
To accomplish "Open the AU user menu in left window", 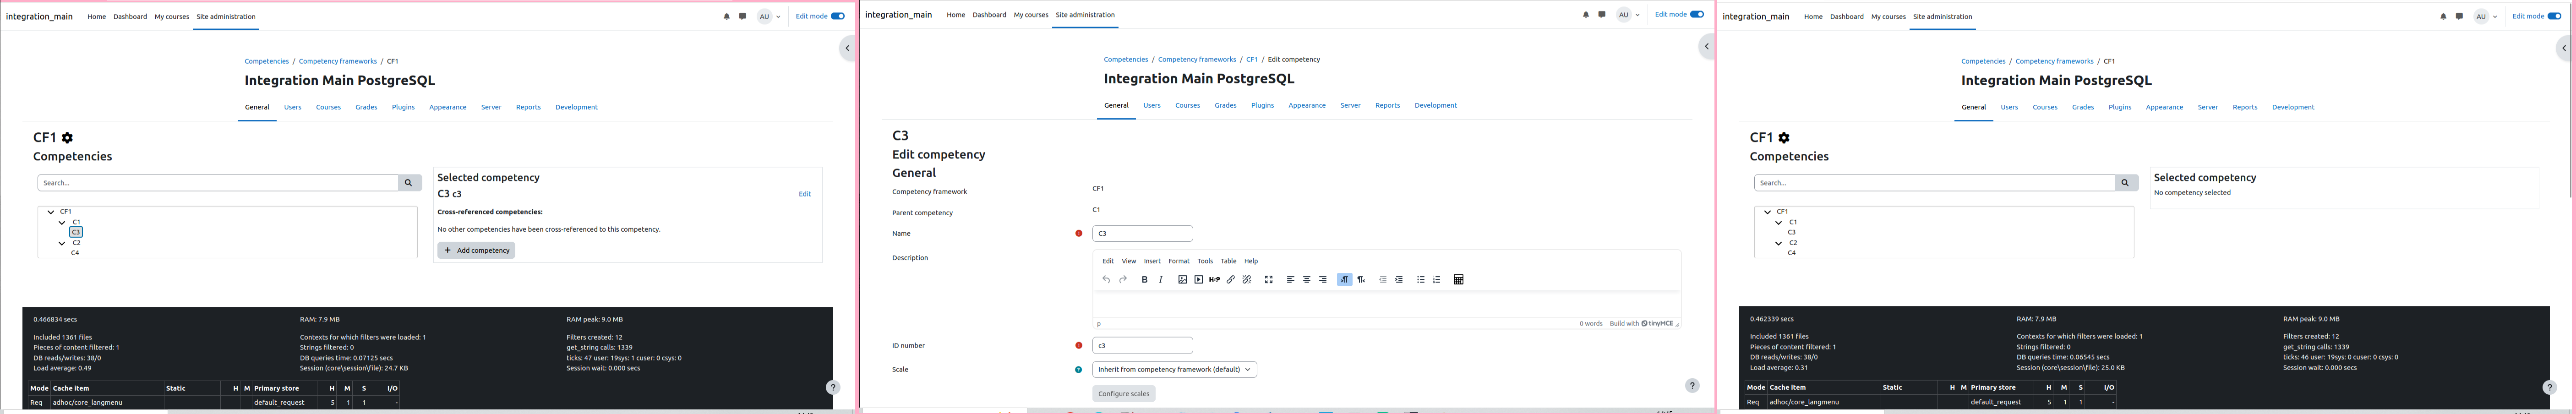I will (769, 17).
